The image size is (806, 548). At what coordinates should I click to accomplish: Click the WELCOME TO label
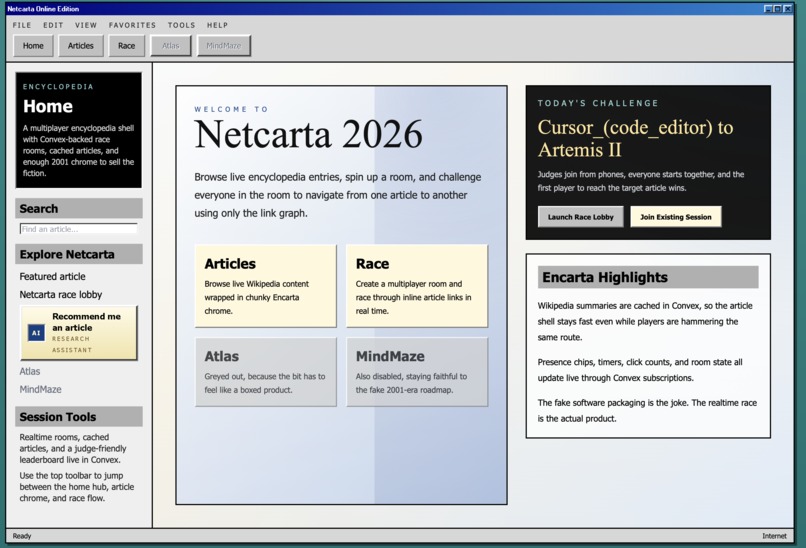231,109
